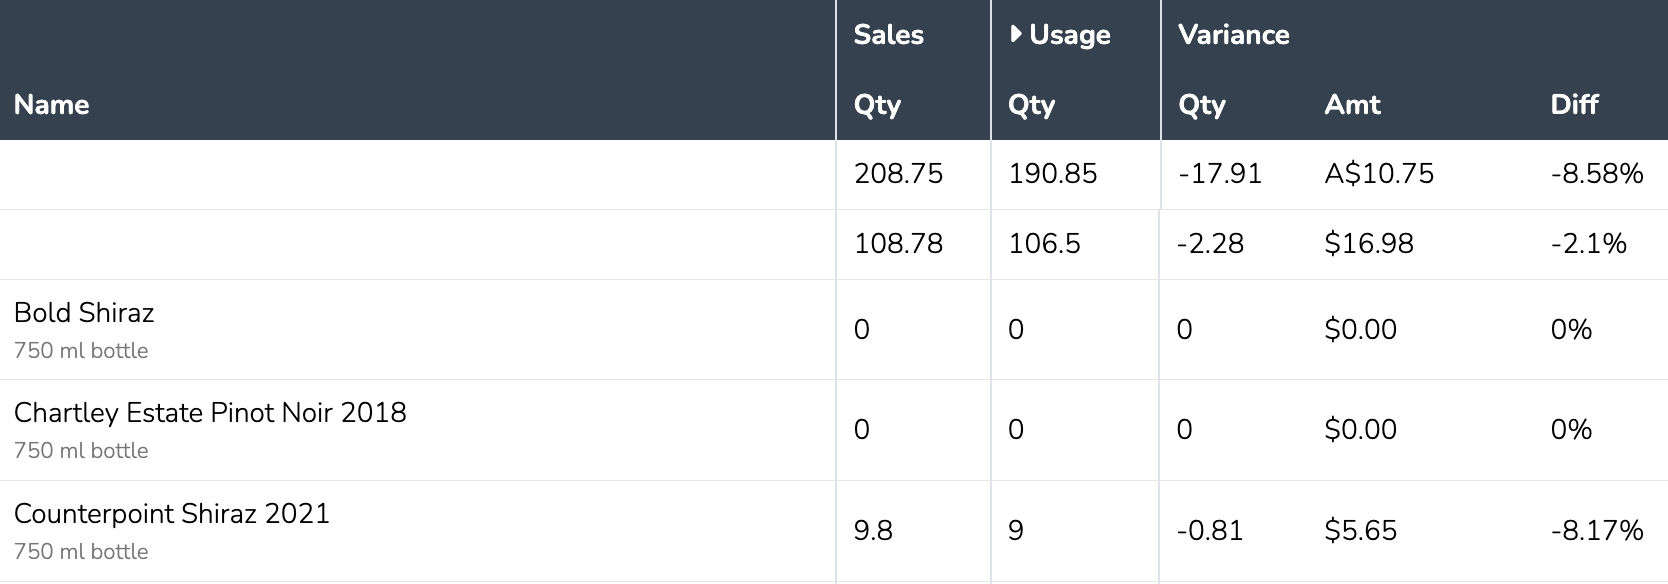Click the Sales group header

(888, 34)
